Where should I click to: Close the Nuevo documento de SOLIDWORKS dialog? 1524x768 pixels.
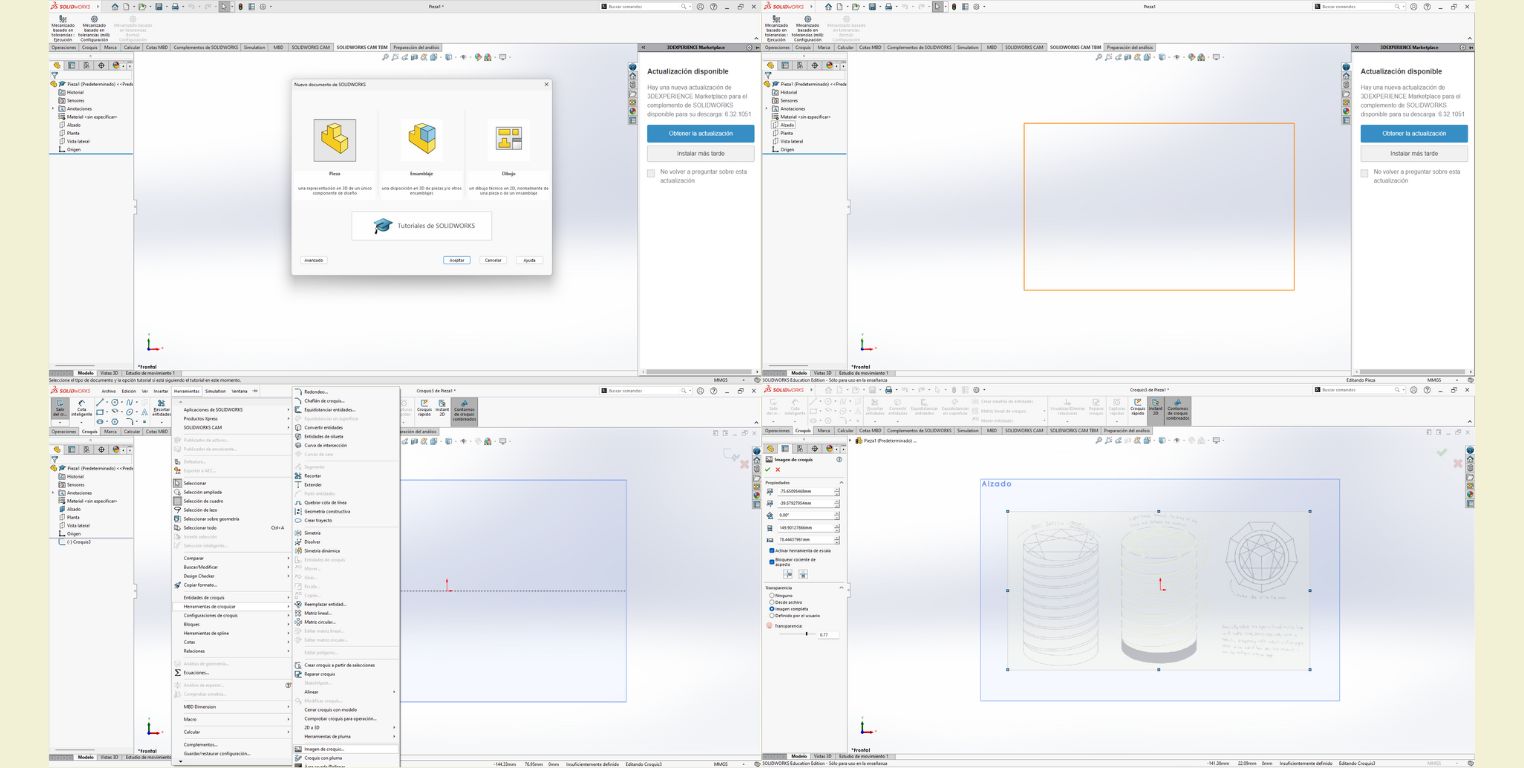(x=546, y=84)
